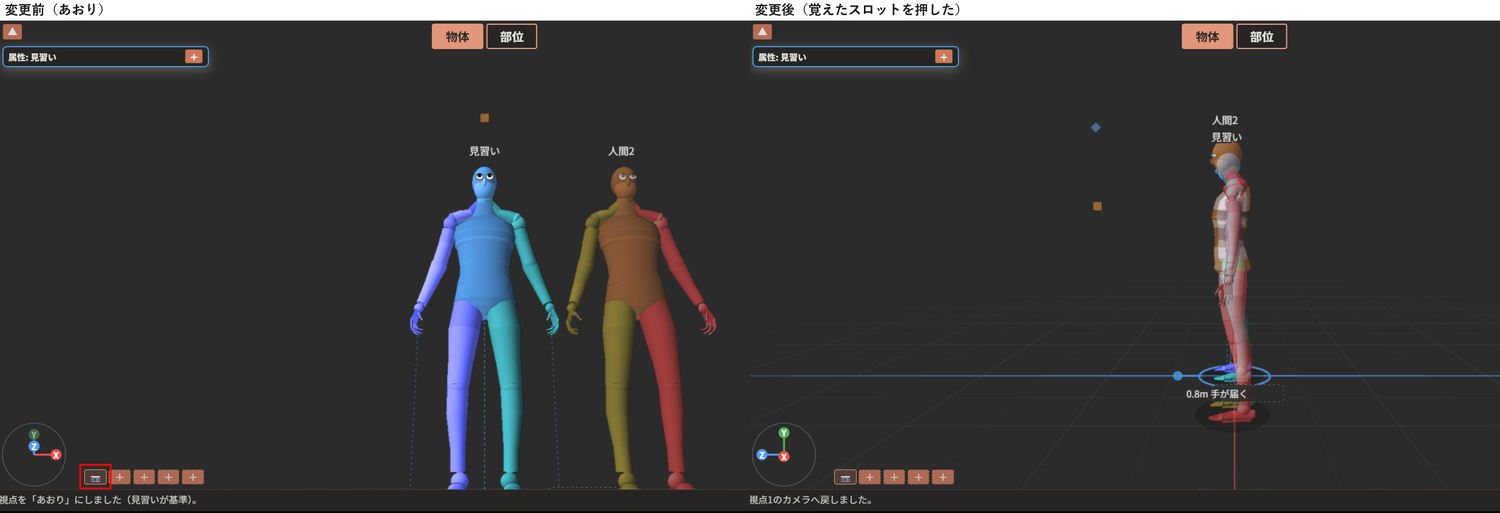
Task: Click the saved camera slot 1 in the after view
Action: coord(846,478)
